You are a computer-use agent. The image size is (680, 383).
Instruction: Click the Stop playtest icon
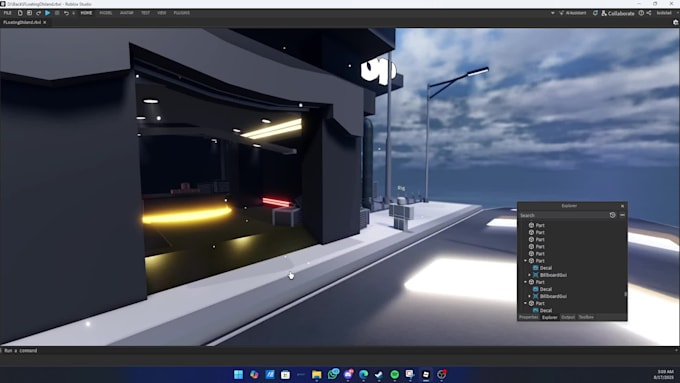point(57,13)
